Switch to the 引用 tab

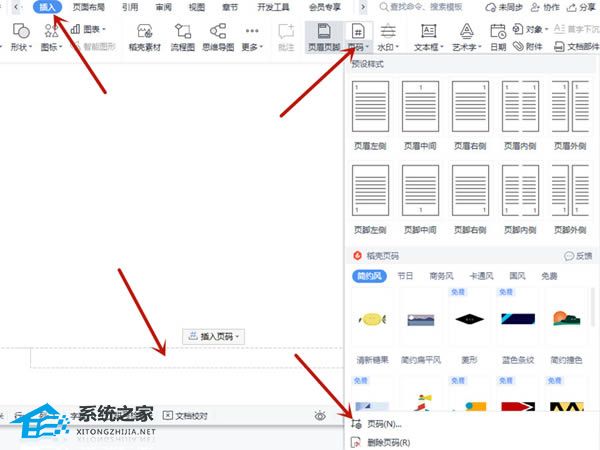pos(130,7)
